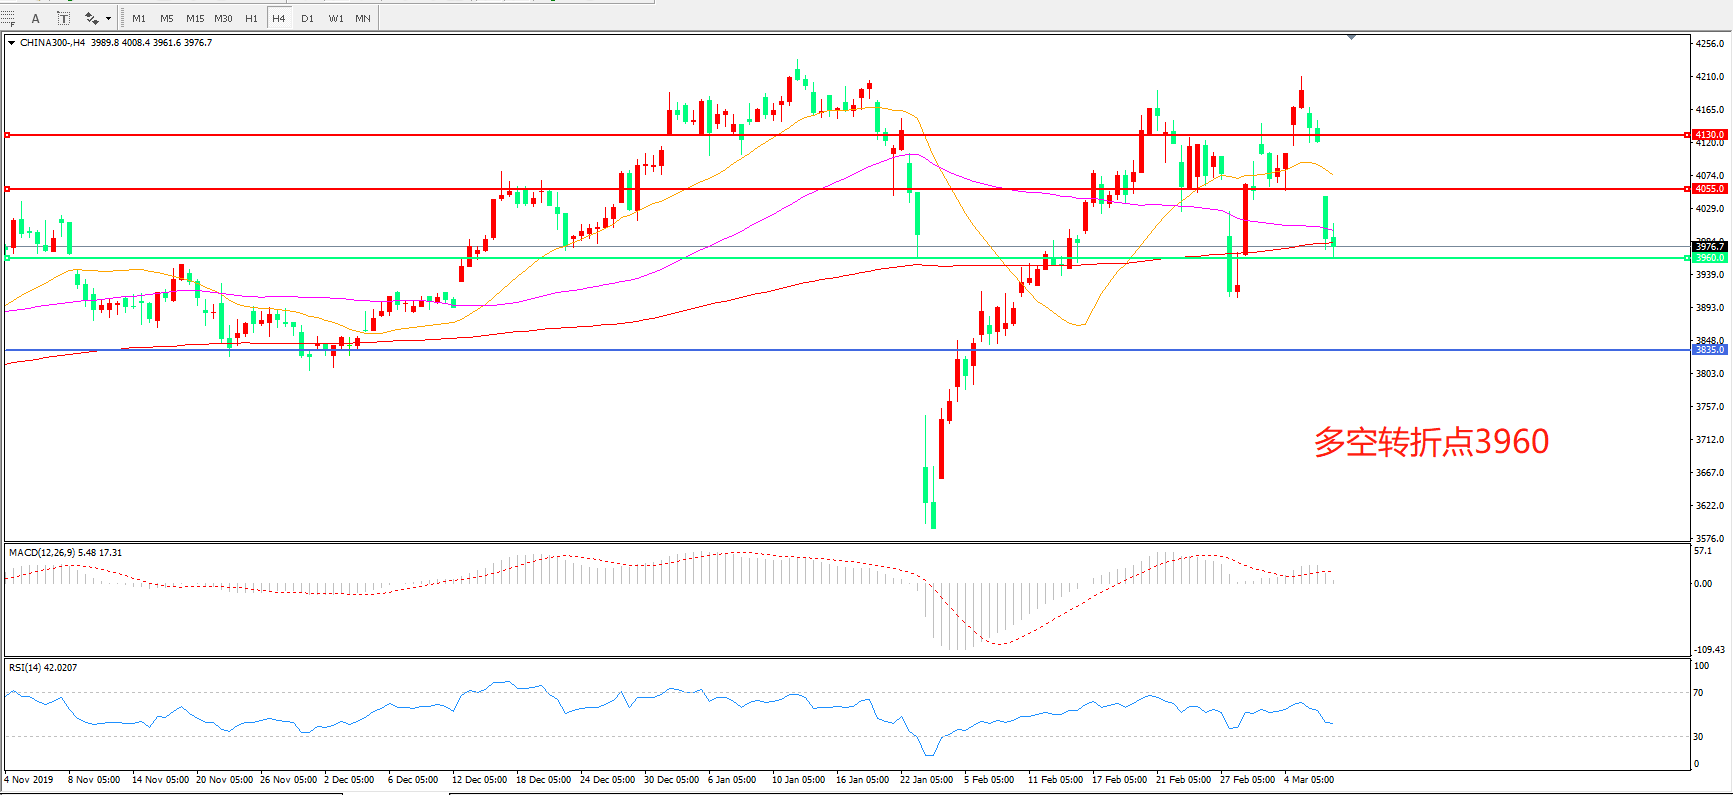The image size is (1733, 795).
Task: Click the chart shift marker triangle
Action: click(1351, 37)
